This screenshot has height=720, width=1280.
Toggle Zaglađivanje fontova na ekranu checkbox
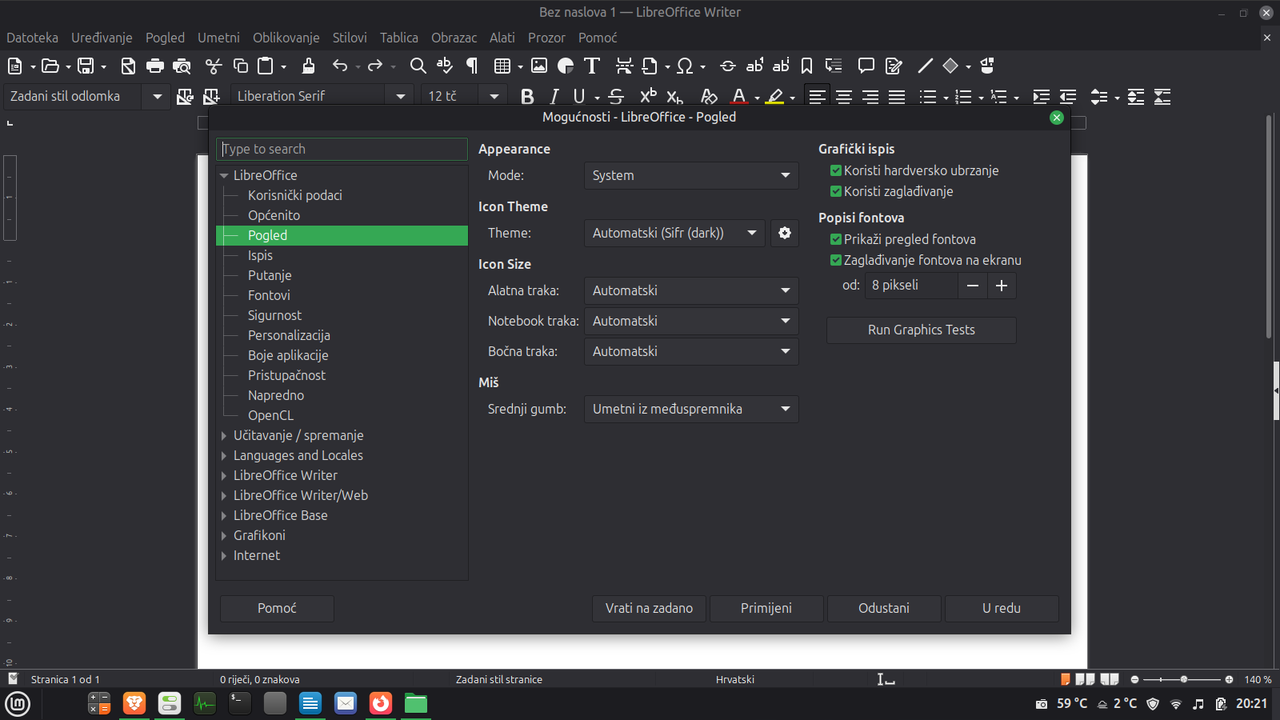coord(836,260)
